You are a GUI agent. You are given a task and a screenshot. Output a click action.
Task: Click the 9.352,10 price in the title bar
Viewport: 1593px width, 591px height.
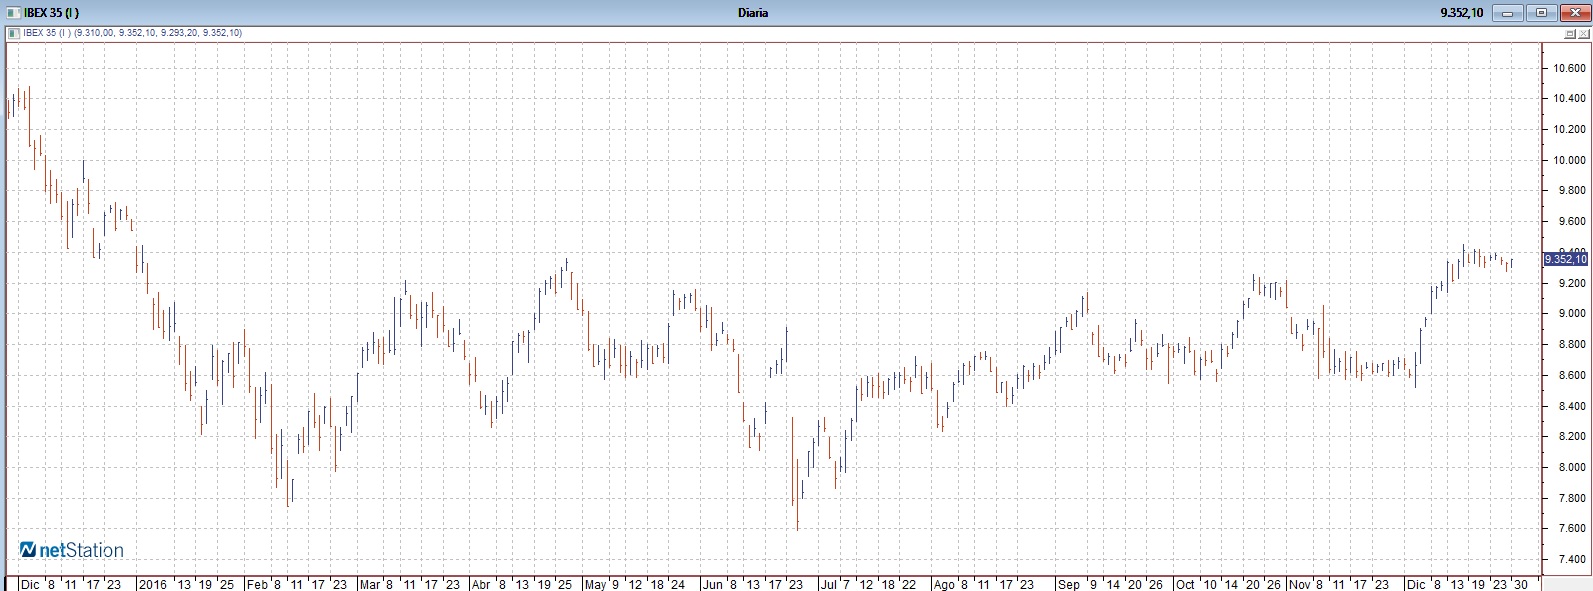(1461, 13)
